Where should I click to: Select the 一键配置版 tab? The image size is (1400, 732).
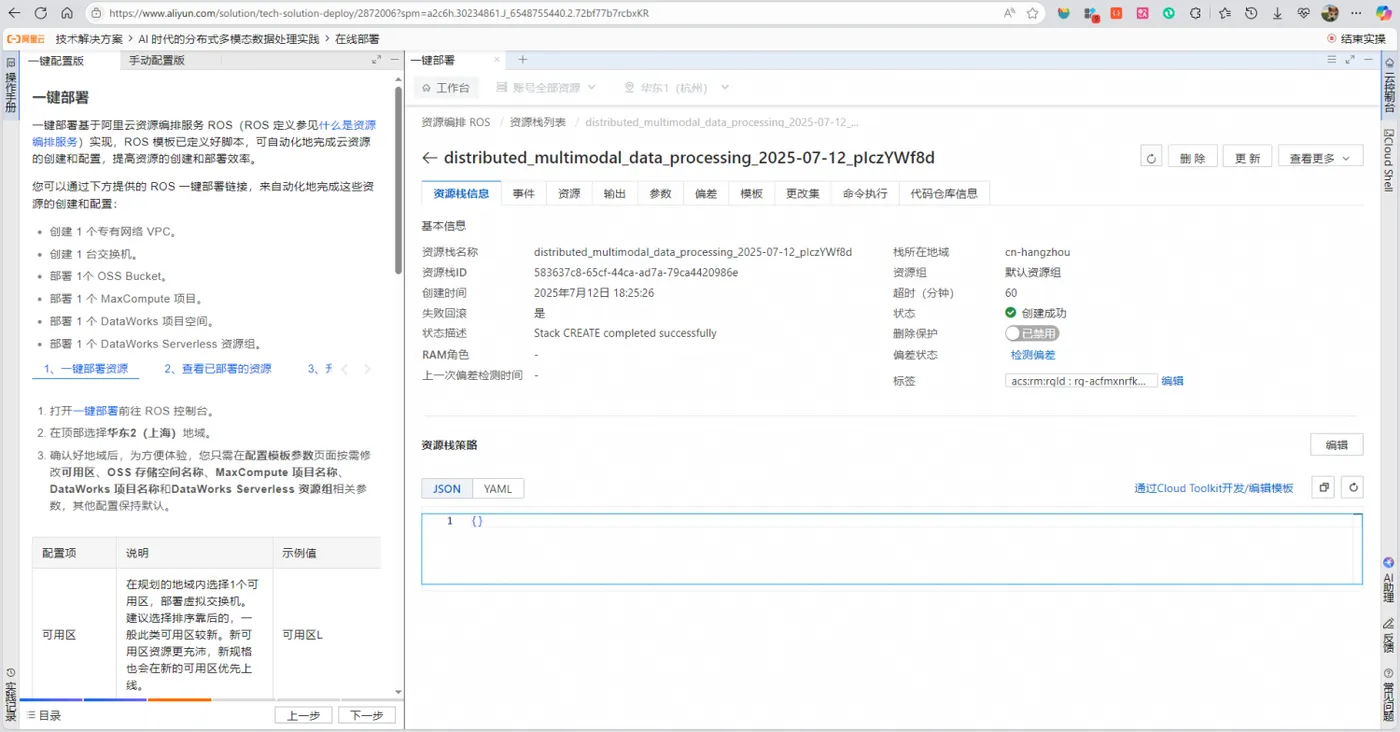[56, 60]
